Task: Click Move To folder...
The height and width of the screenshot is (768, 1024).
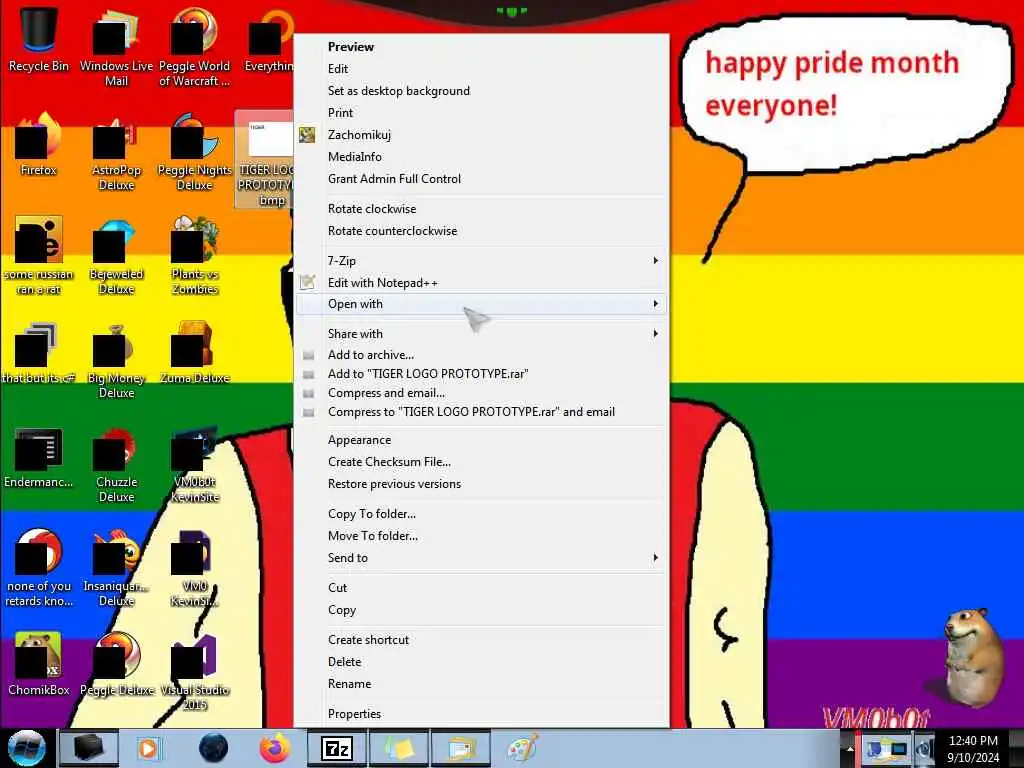Action: 481,536
